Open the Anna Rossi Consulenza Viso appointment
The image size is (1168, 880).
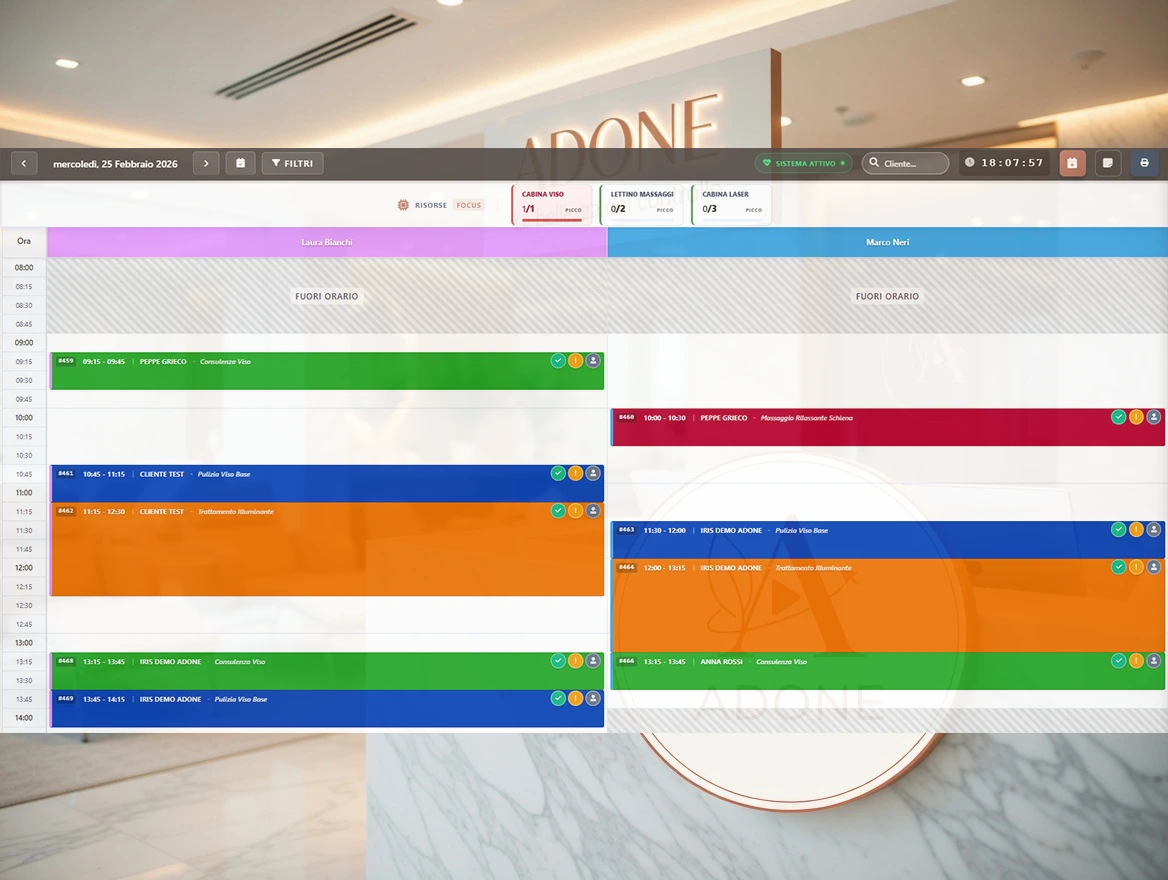coord(888,671)
